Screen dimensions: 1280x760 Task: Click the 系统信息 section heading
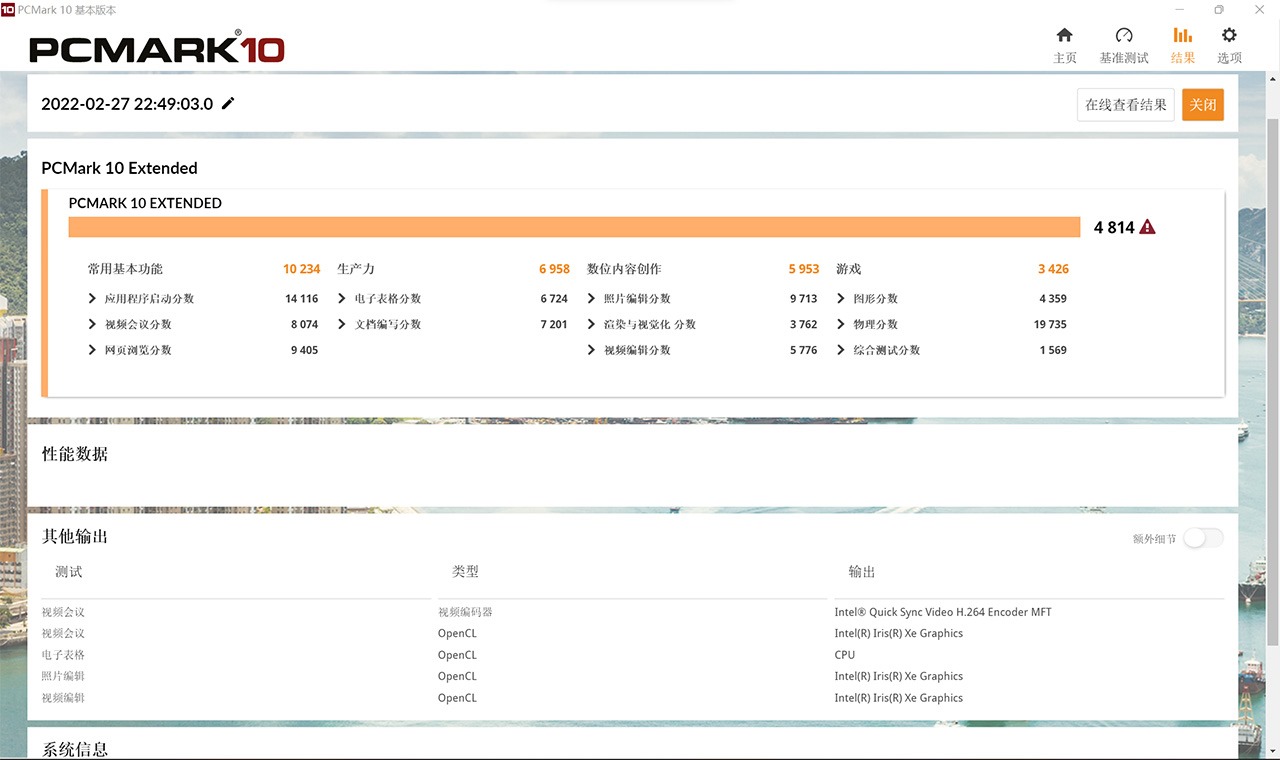click(75, 749)
